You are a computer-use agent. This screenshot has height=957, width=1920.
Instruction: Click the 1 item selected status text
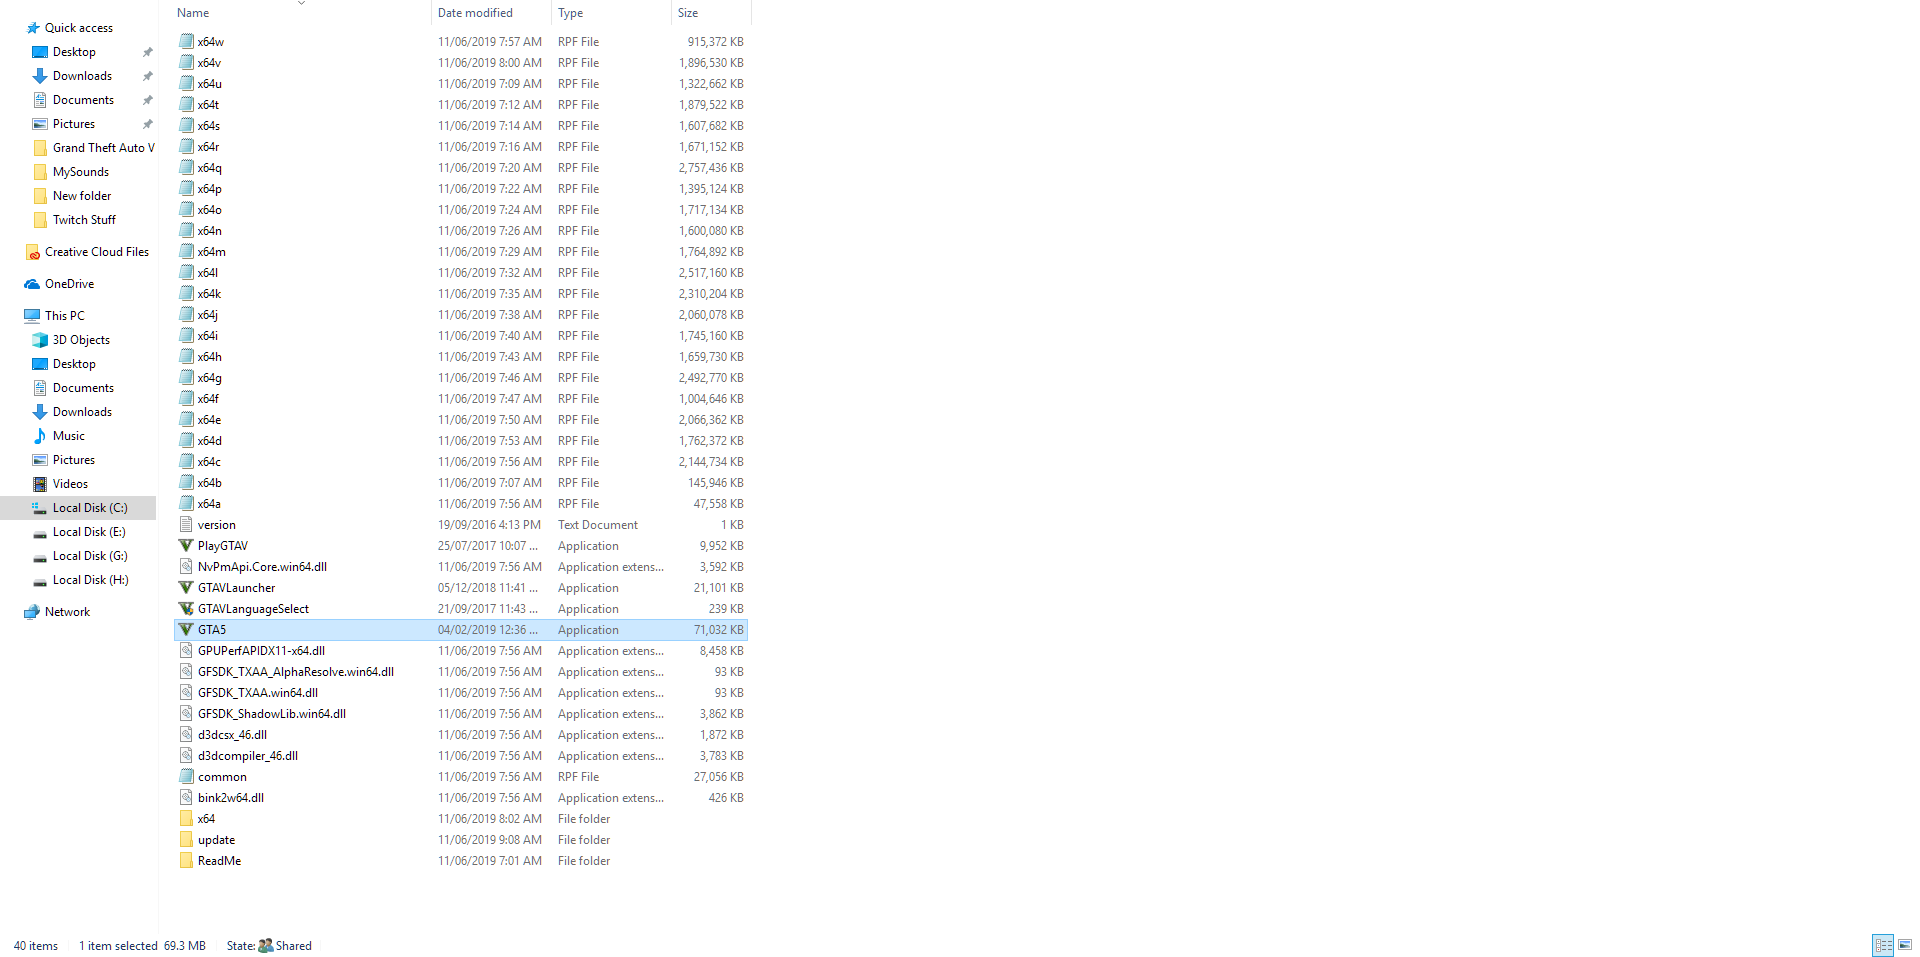(119, 946)
